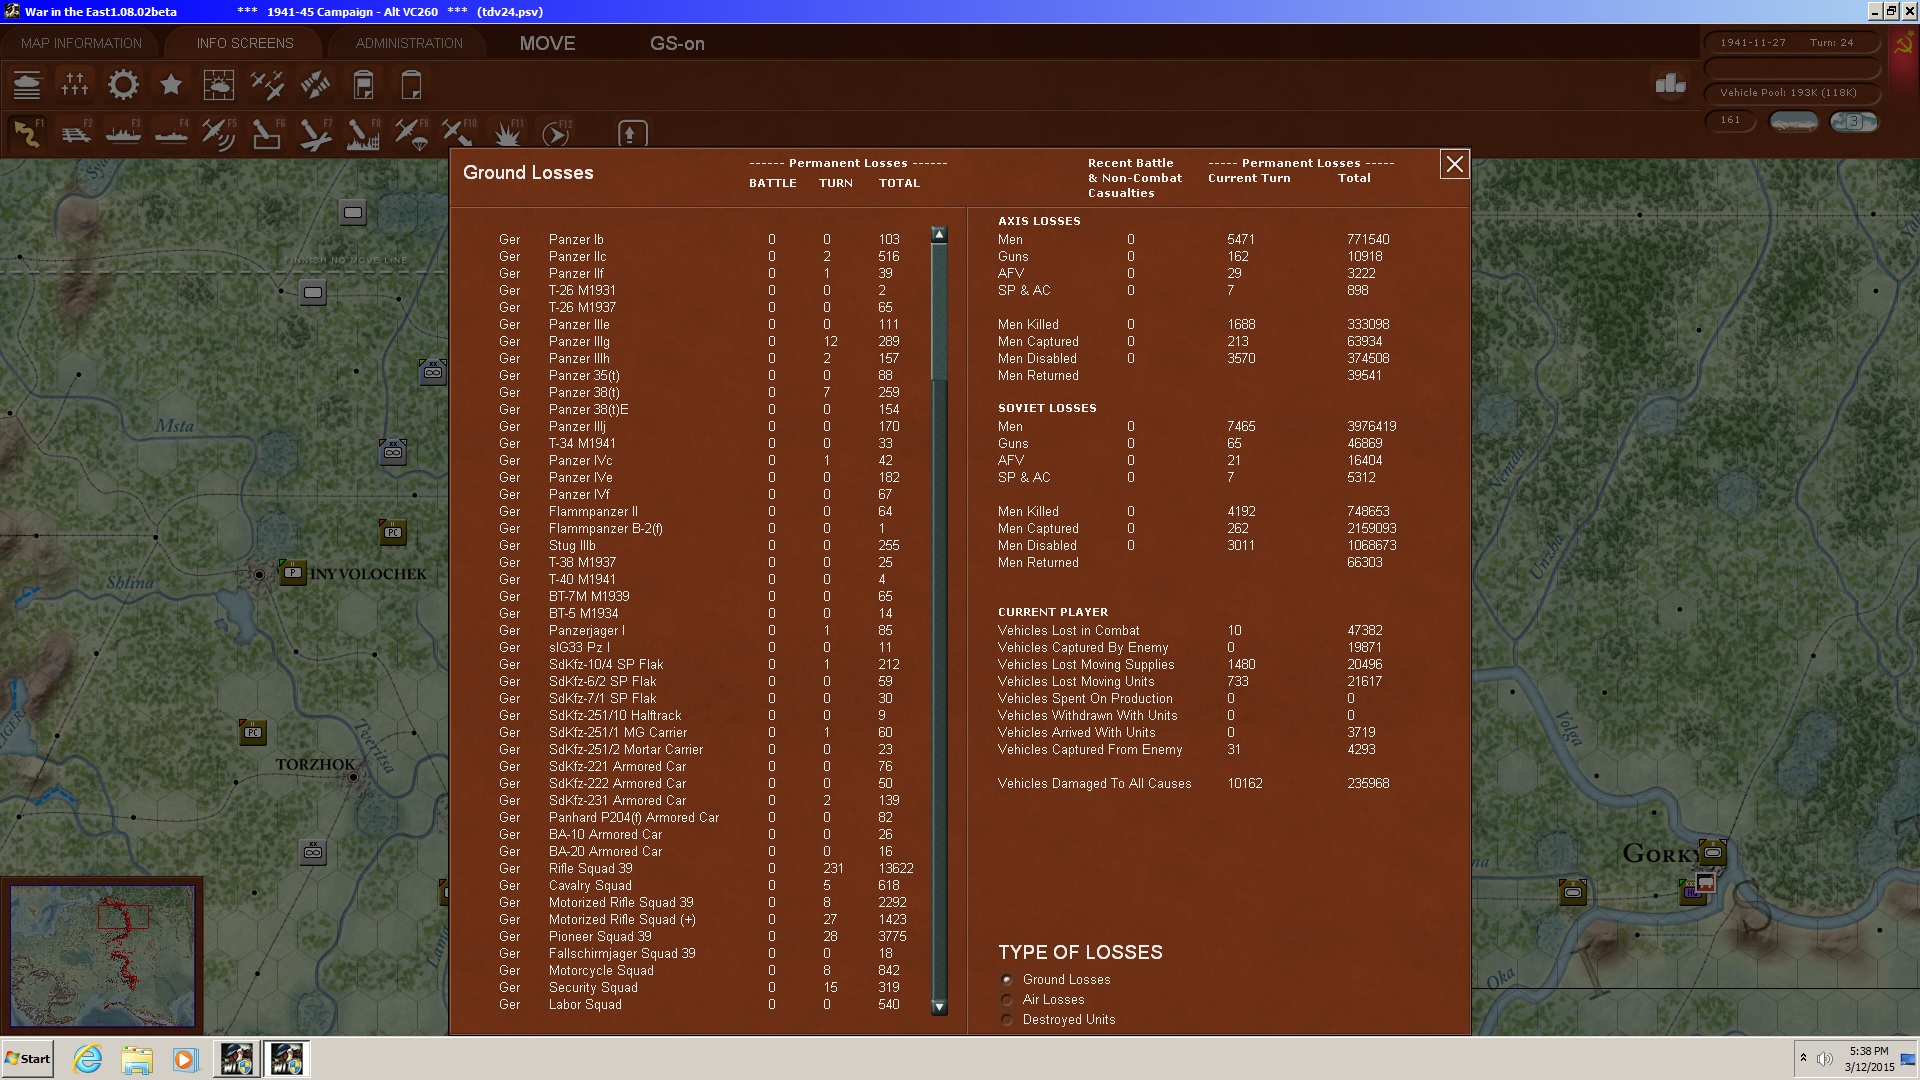
Task: Open the Map Information tab
Action: 81,43
